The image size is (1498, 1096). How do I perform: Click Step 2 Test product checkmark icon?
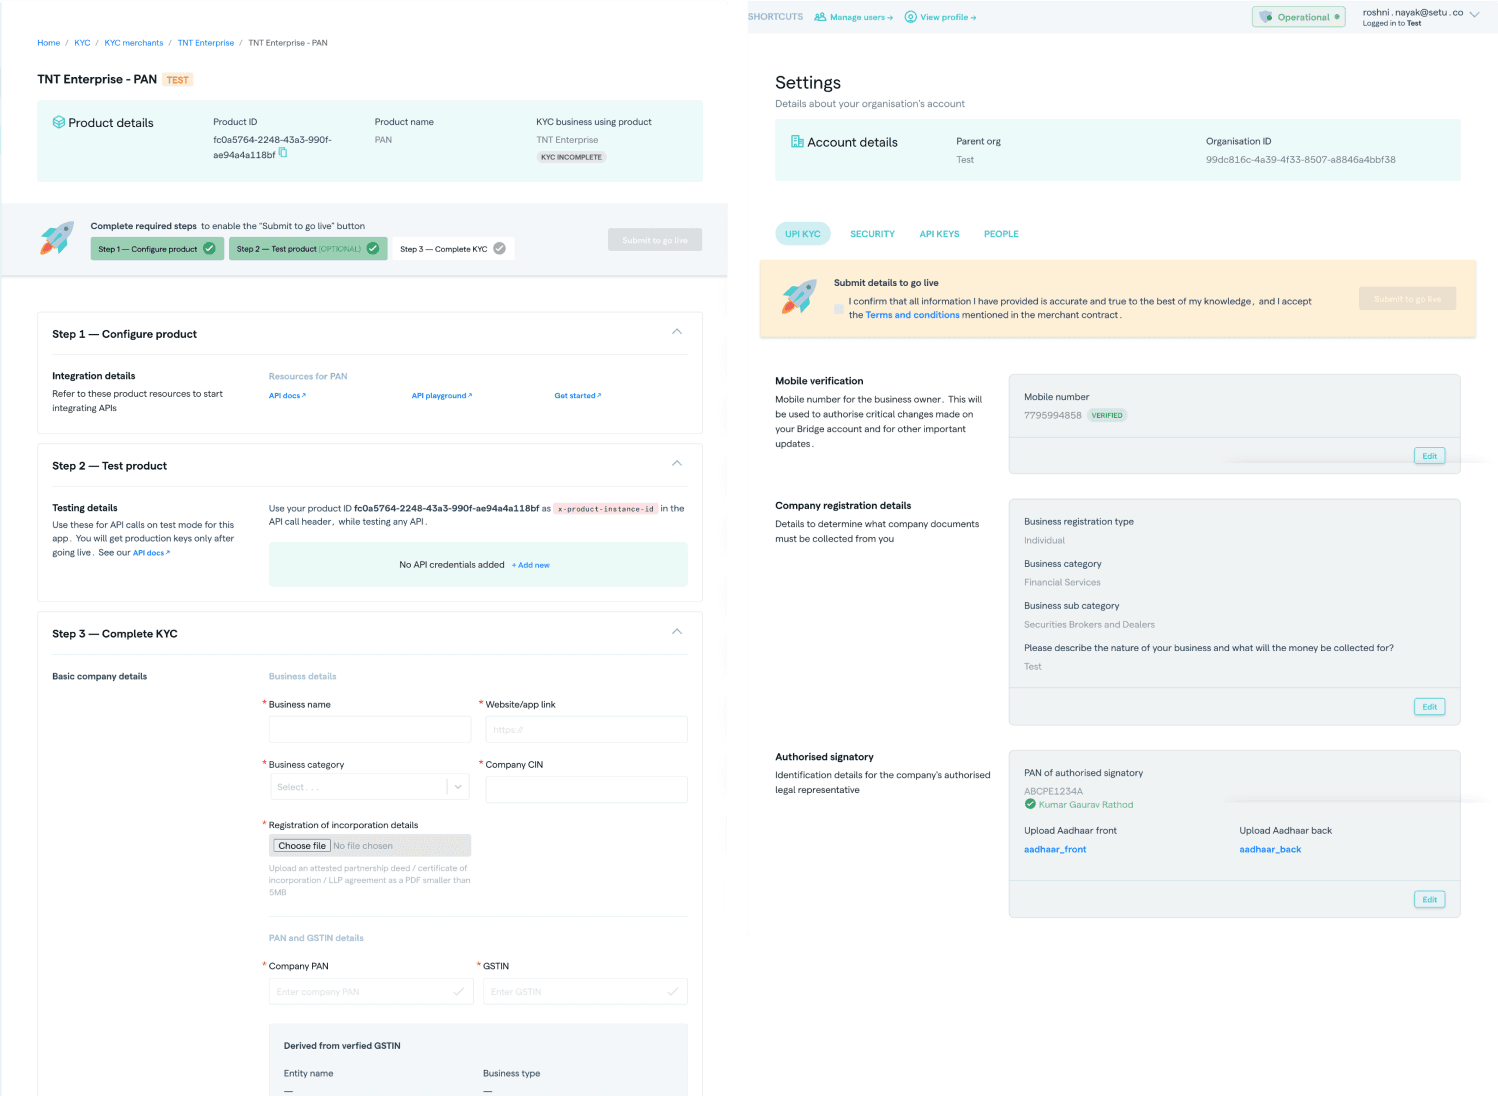click(x=373, y=248)
